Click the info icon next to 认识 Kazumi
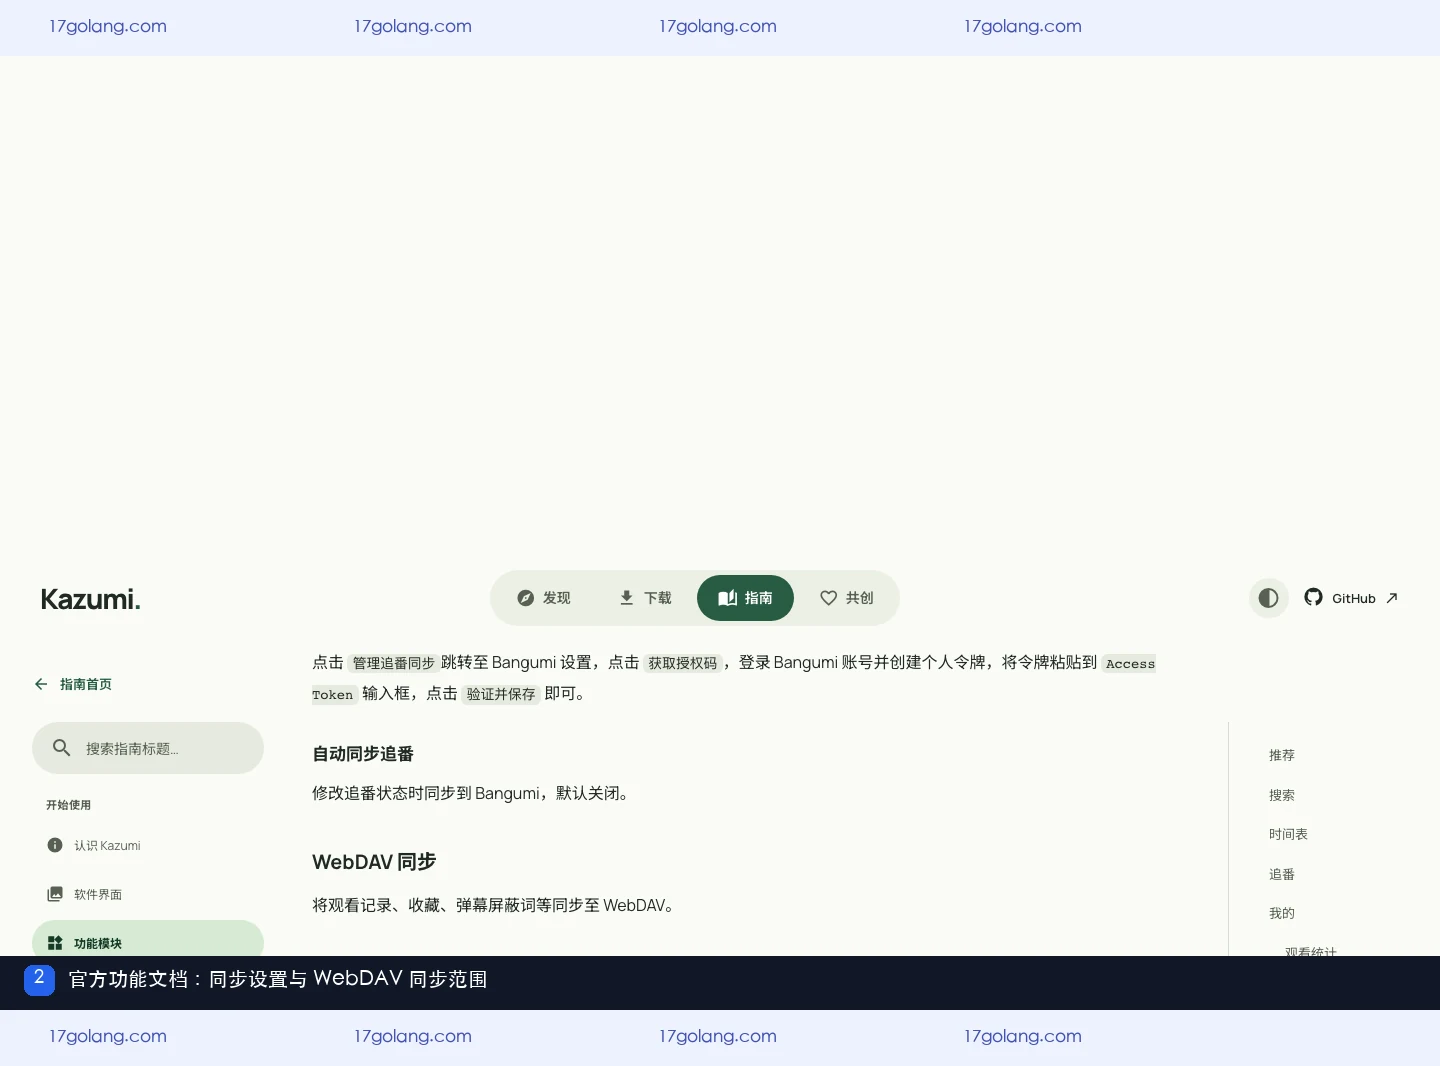 tap(55, 845)
